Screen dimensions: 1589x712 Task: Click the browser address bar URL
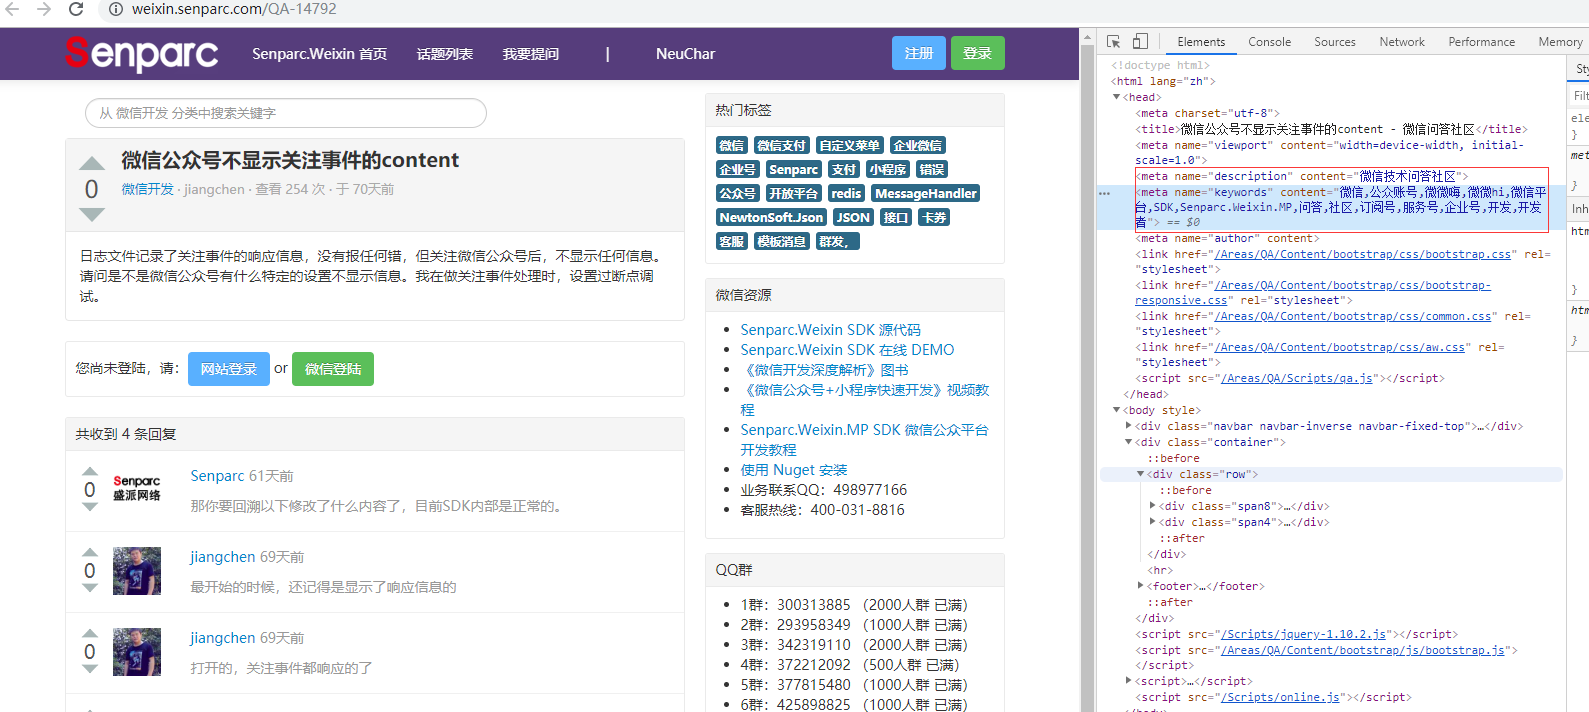pyautogui.click(x=234, y=9)
